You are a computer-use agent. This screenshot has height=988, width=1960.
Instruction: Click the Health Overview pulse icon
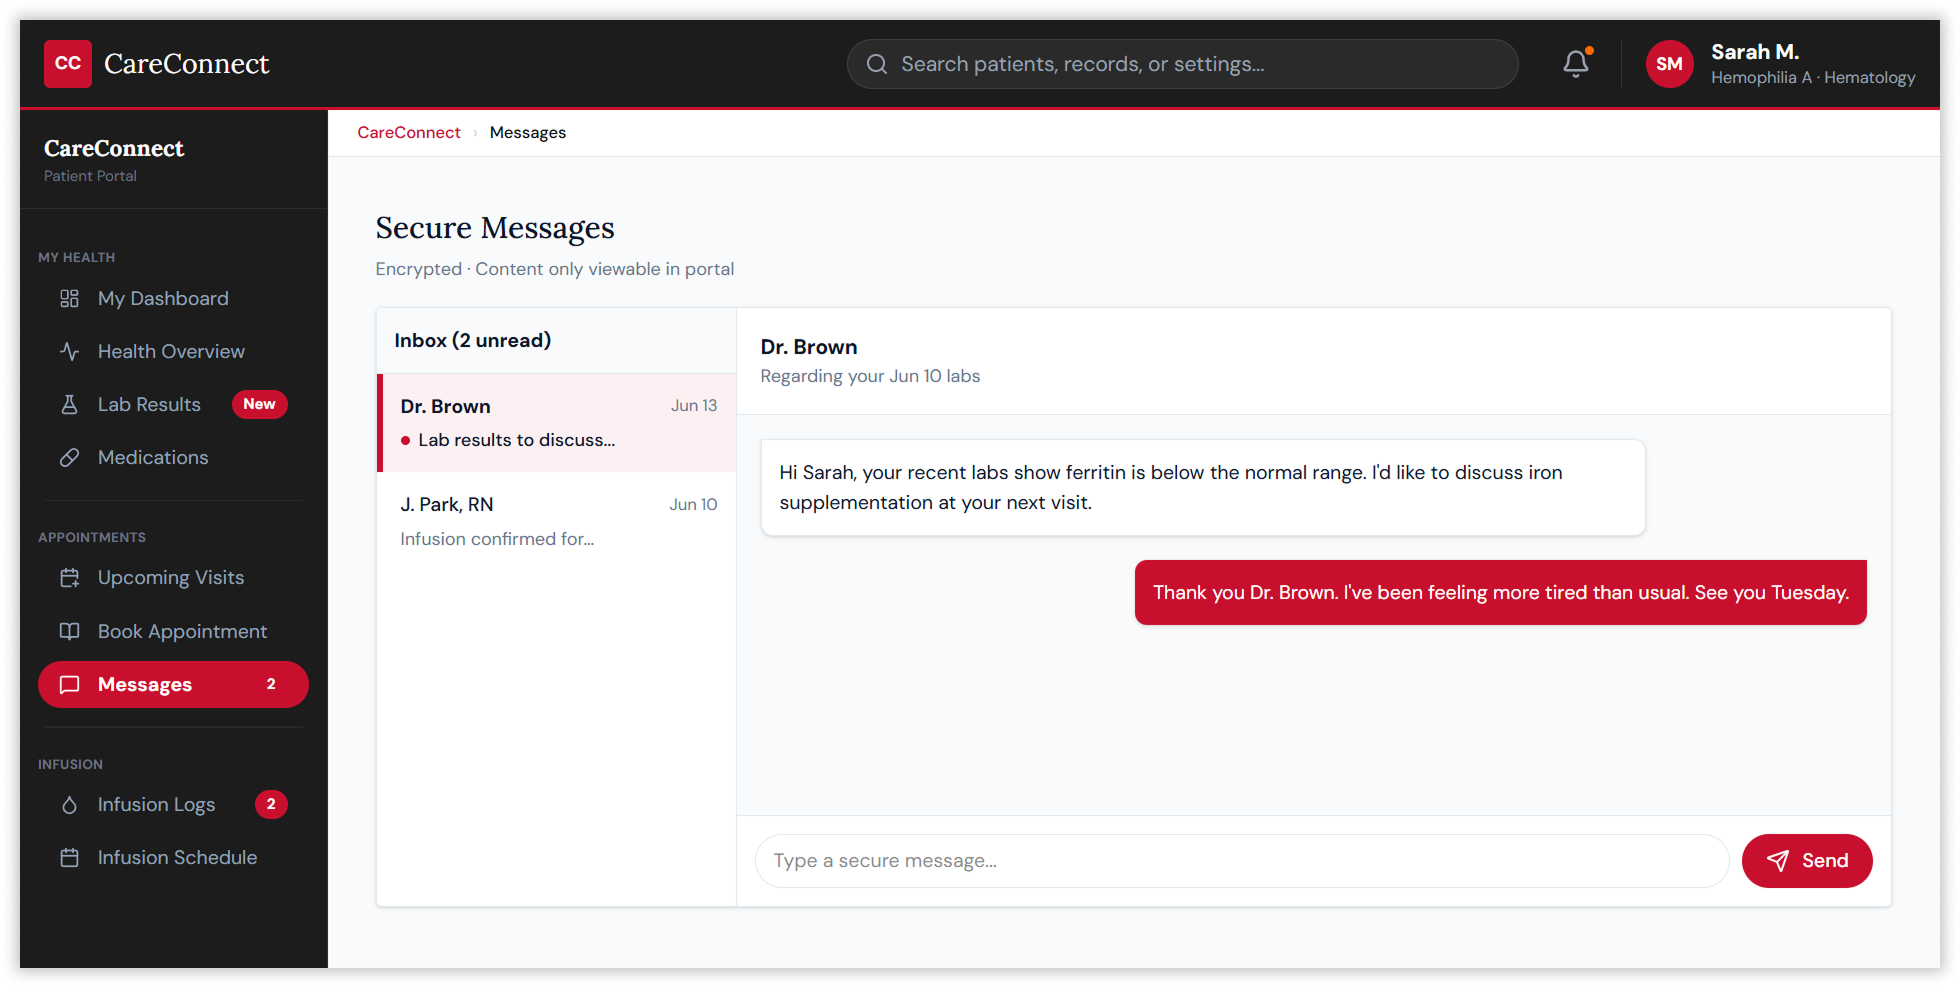tap(69, 352)
